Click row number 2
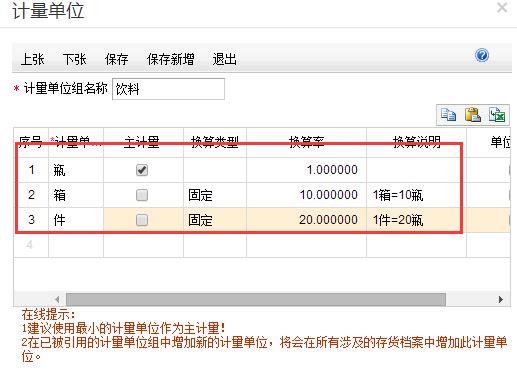Viewport: 517px width, 373px height. [31, 195]
